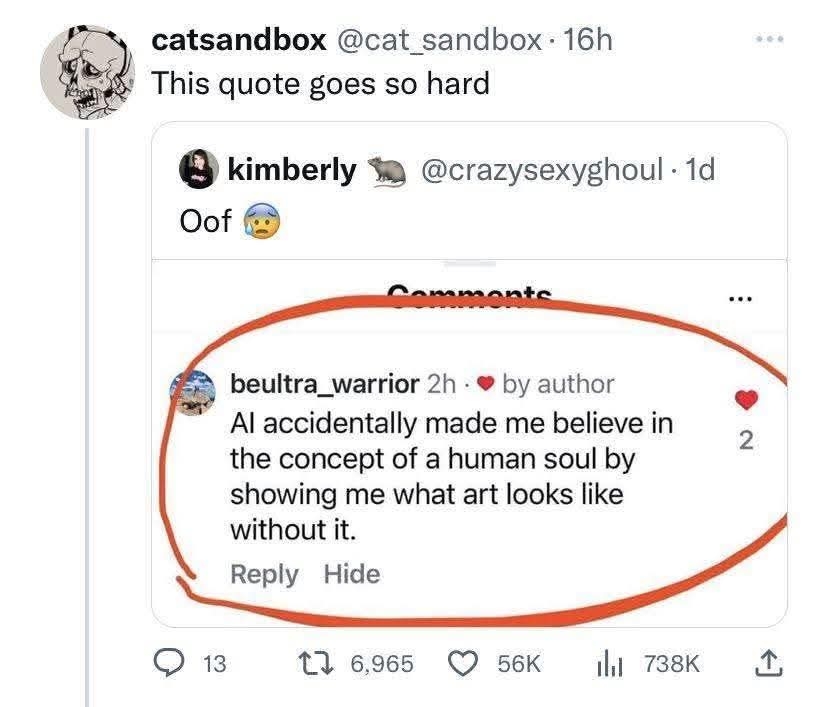Viewport: 828px width, 707px height.
Task: Select the beultra_warrior username in the comment
Action: 325,383
